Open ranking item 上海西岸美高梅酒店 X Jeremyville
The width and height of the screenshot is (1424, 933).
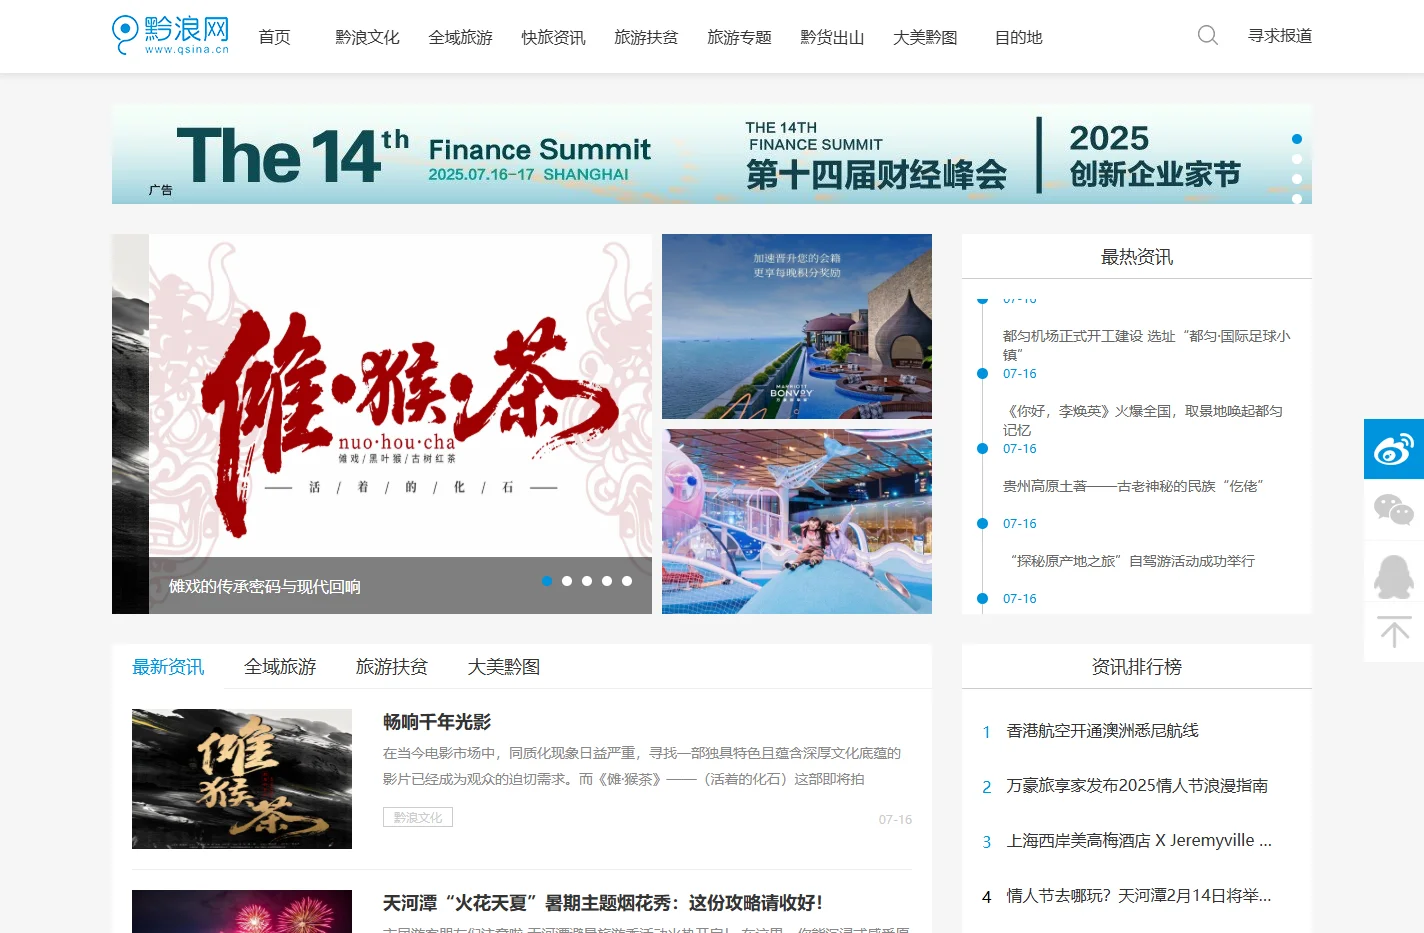tap(1139, 841)
